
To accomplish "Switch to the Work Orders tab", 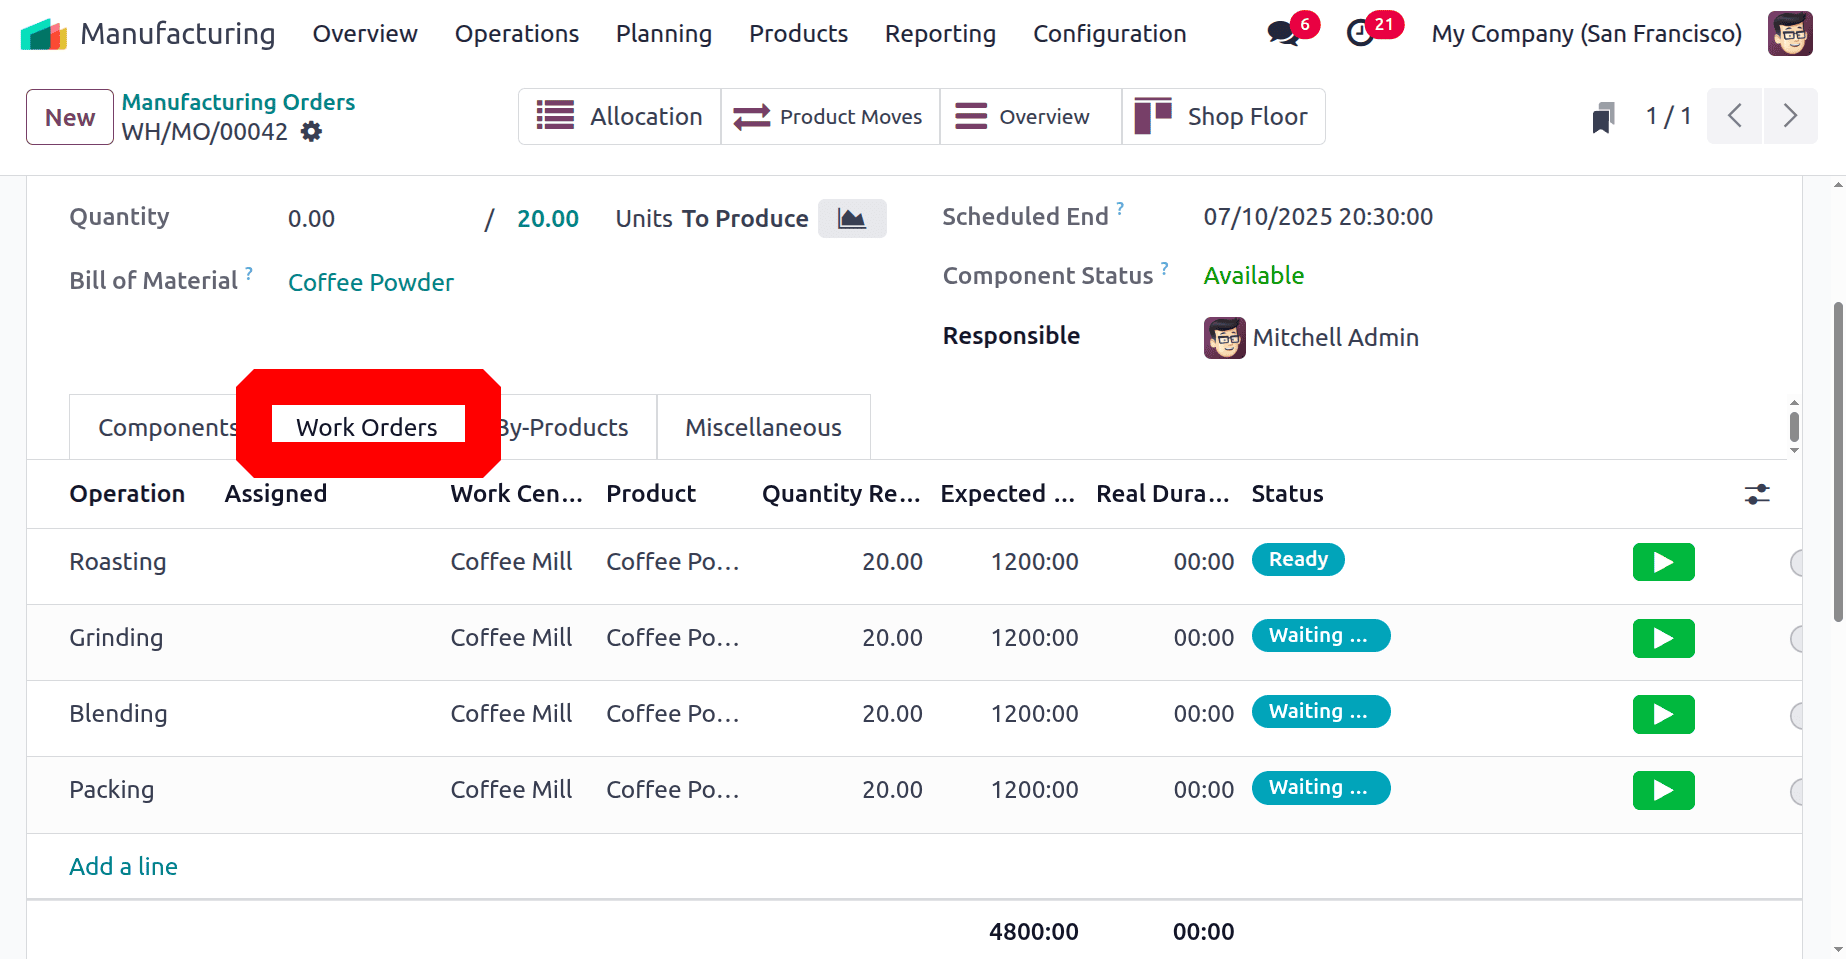I will (x=367, y=427).
